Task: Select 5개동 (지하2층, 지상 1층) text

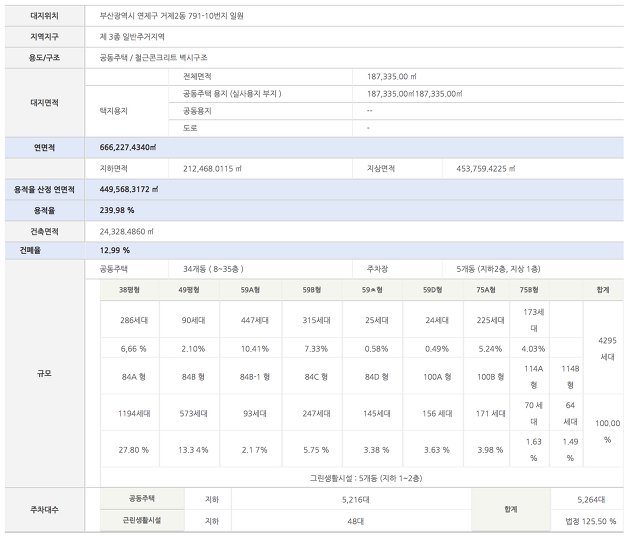Action: (498, 269)
